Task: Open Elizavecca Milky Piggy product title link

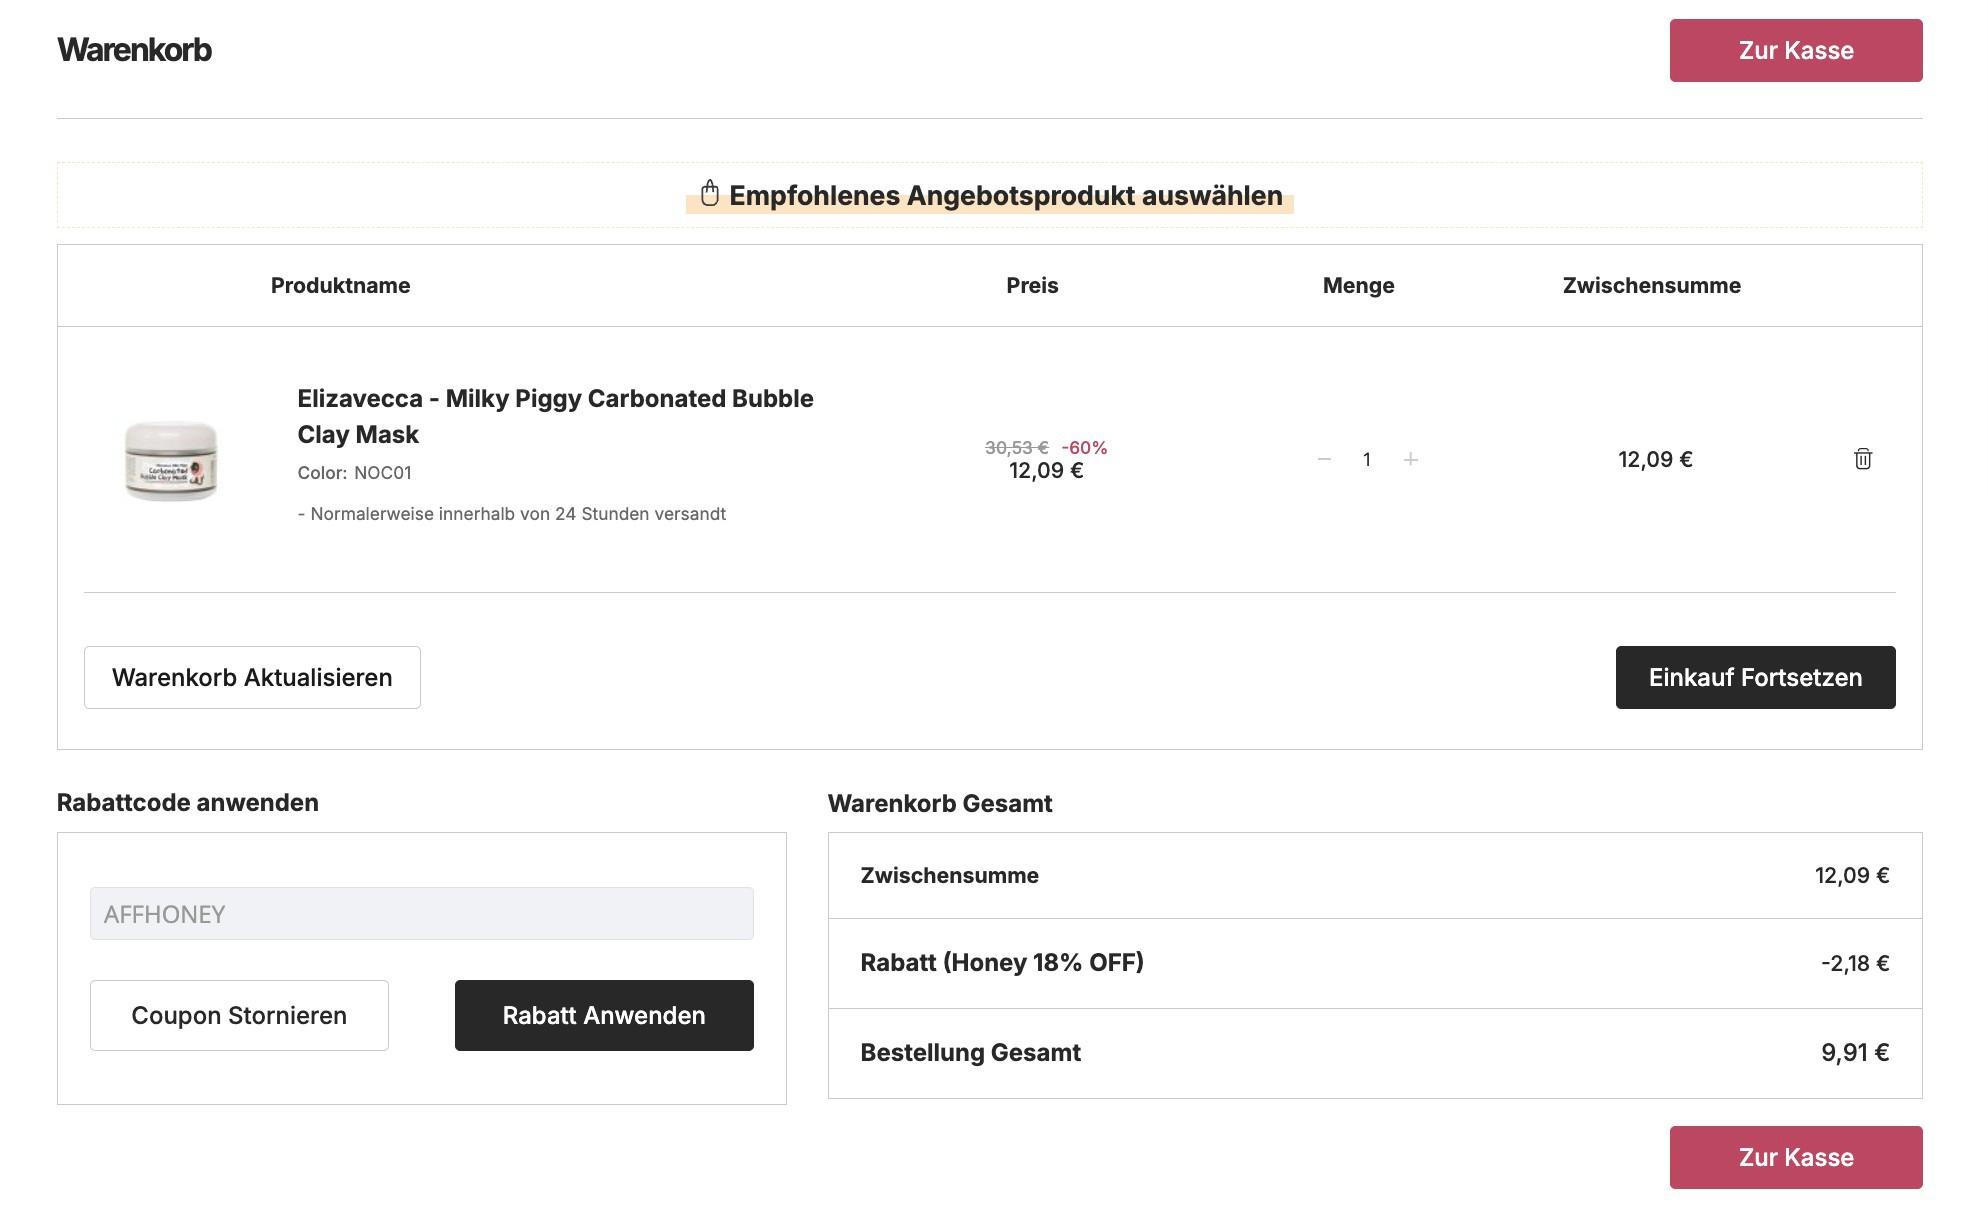Action: [x=555, y=416]
